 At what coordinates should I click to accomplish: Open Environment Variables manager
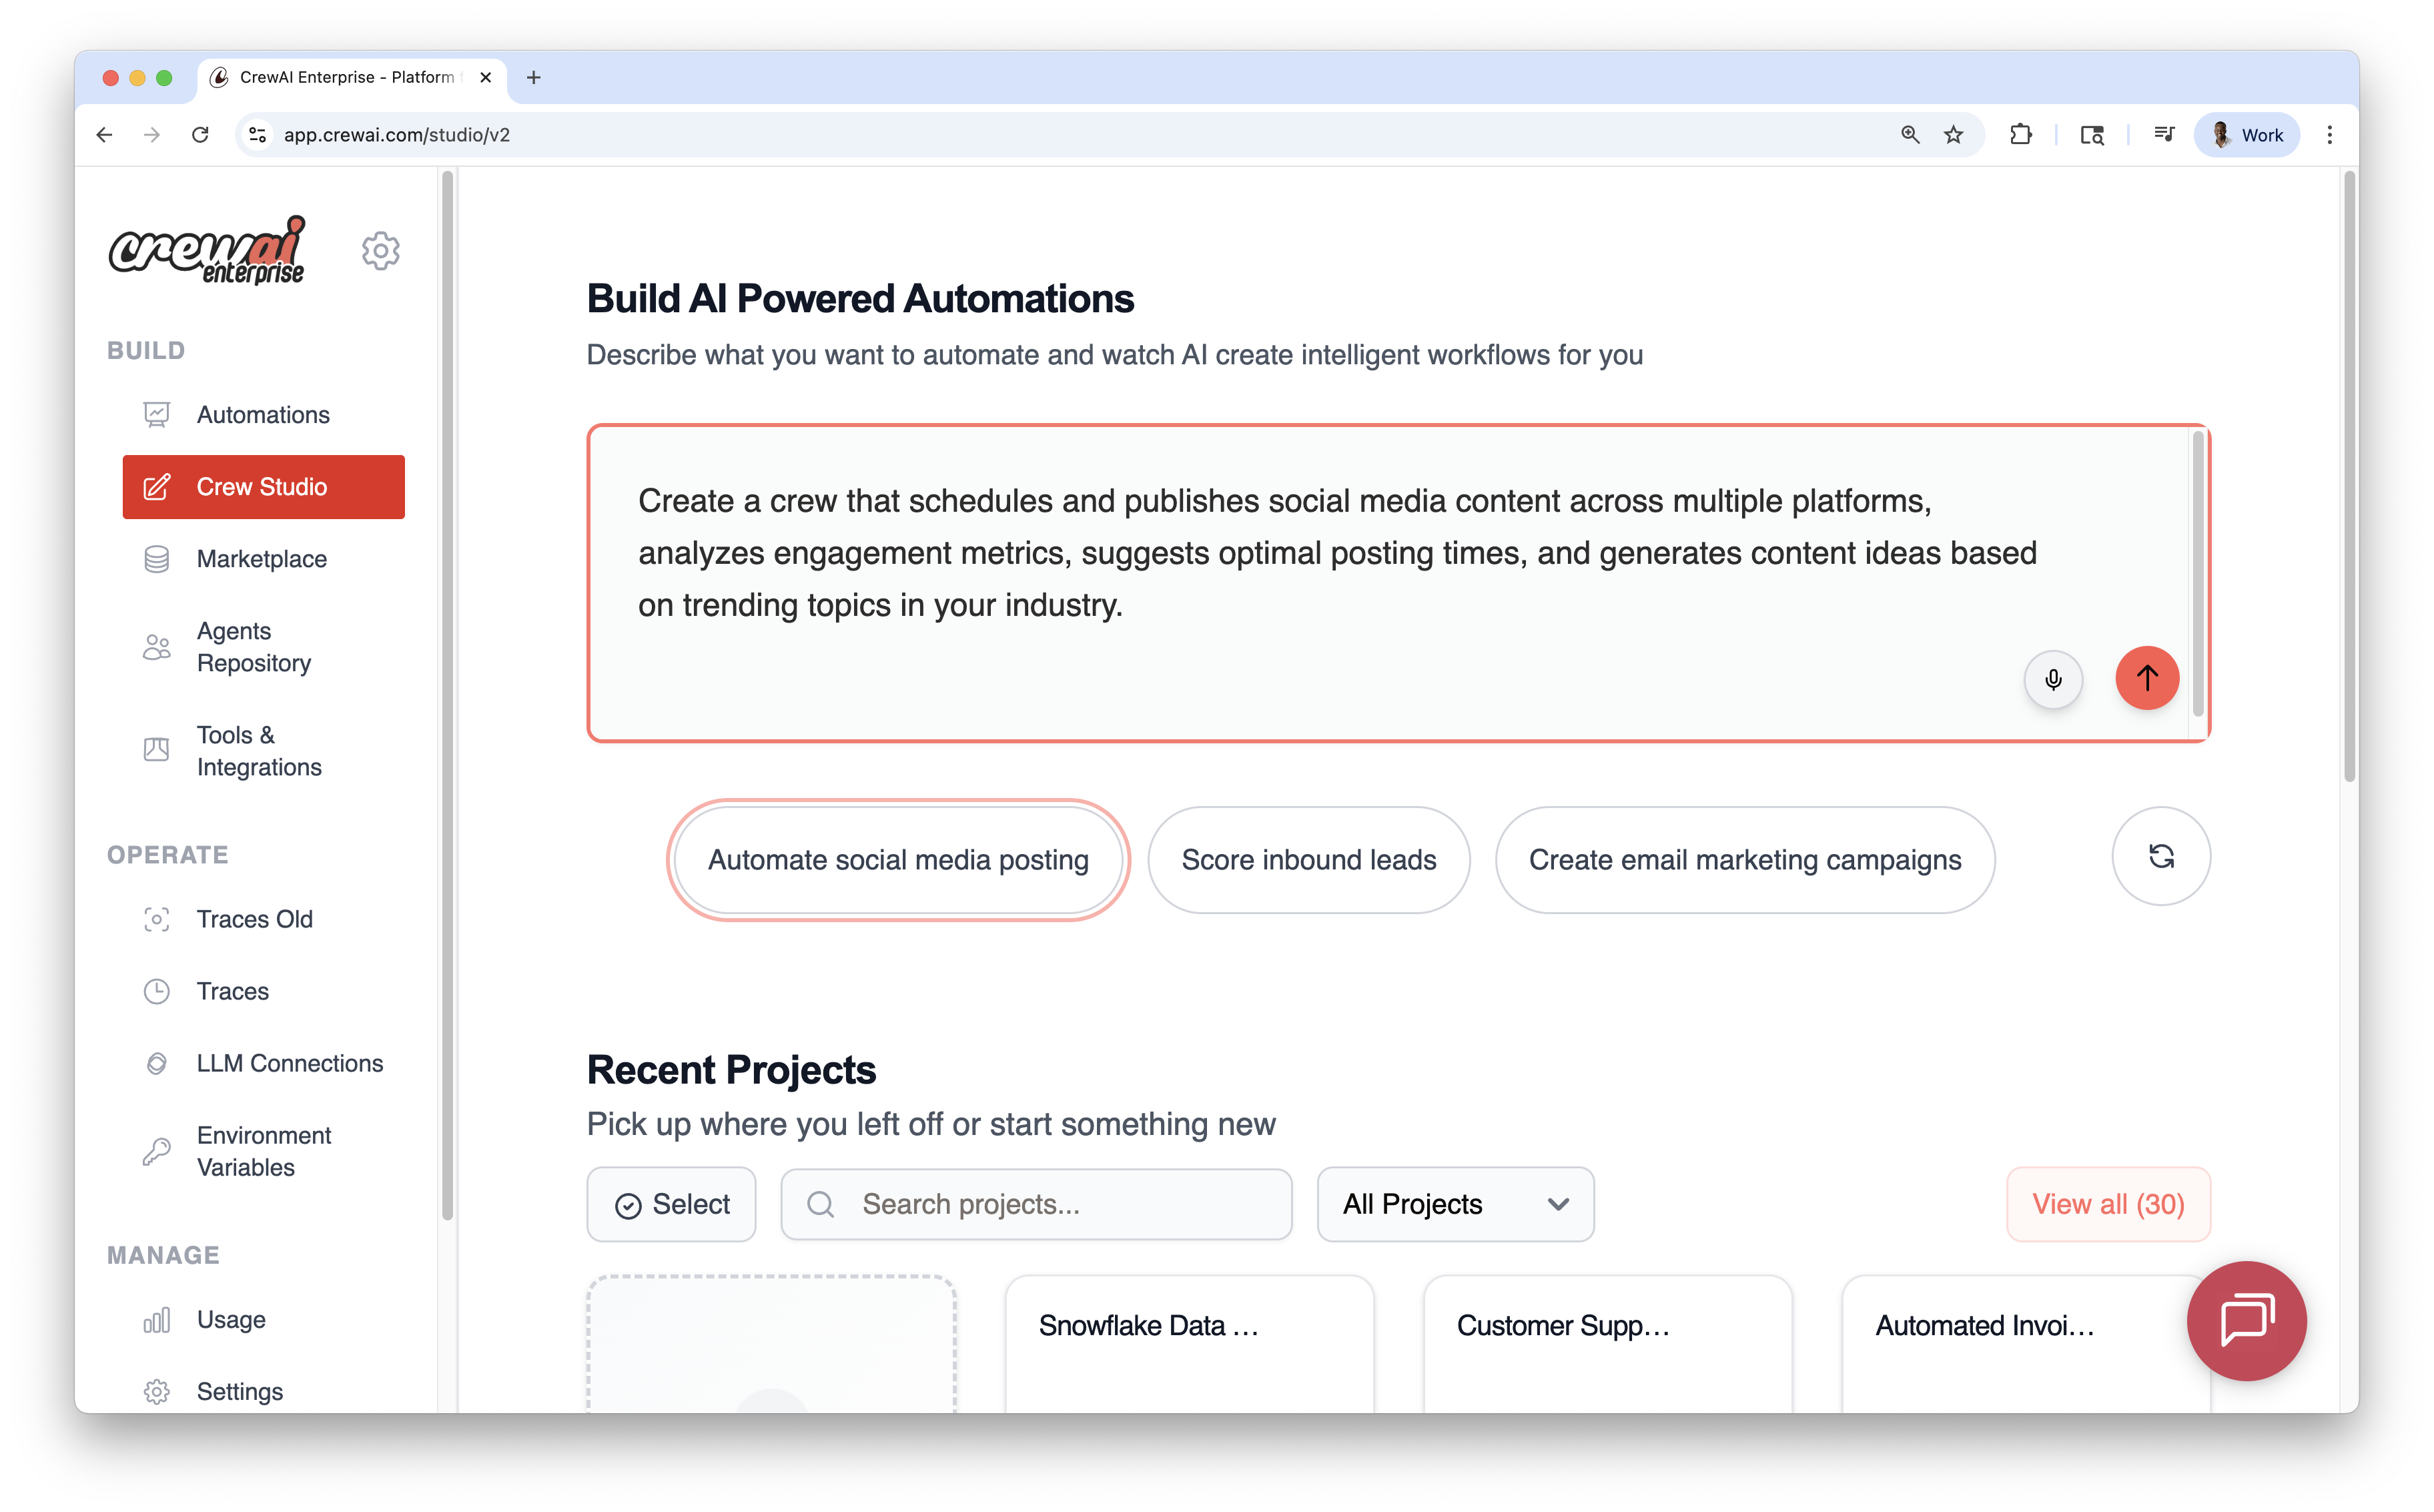tap(264, 1151)
